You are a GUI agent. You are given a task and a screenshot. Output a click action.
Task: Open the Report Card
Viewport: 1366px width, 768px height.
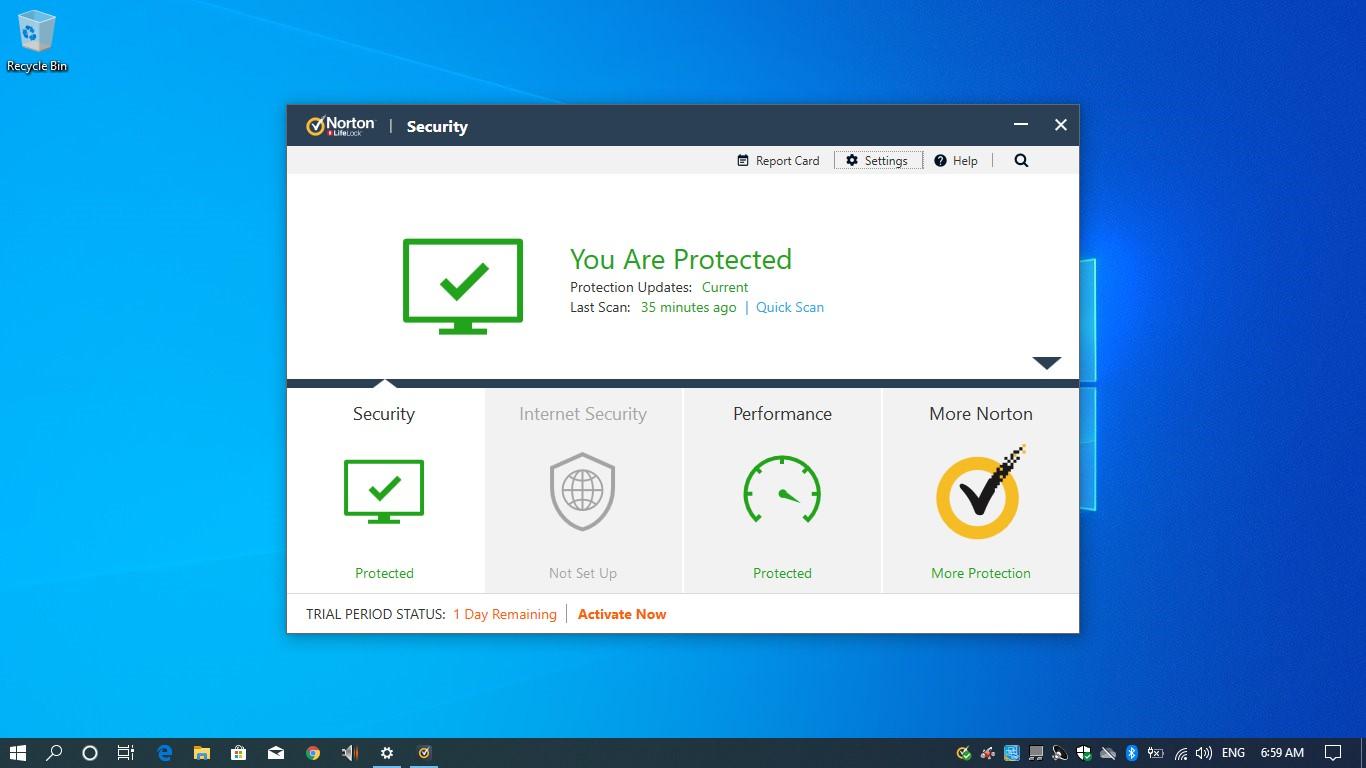[778, 160]
